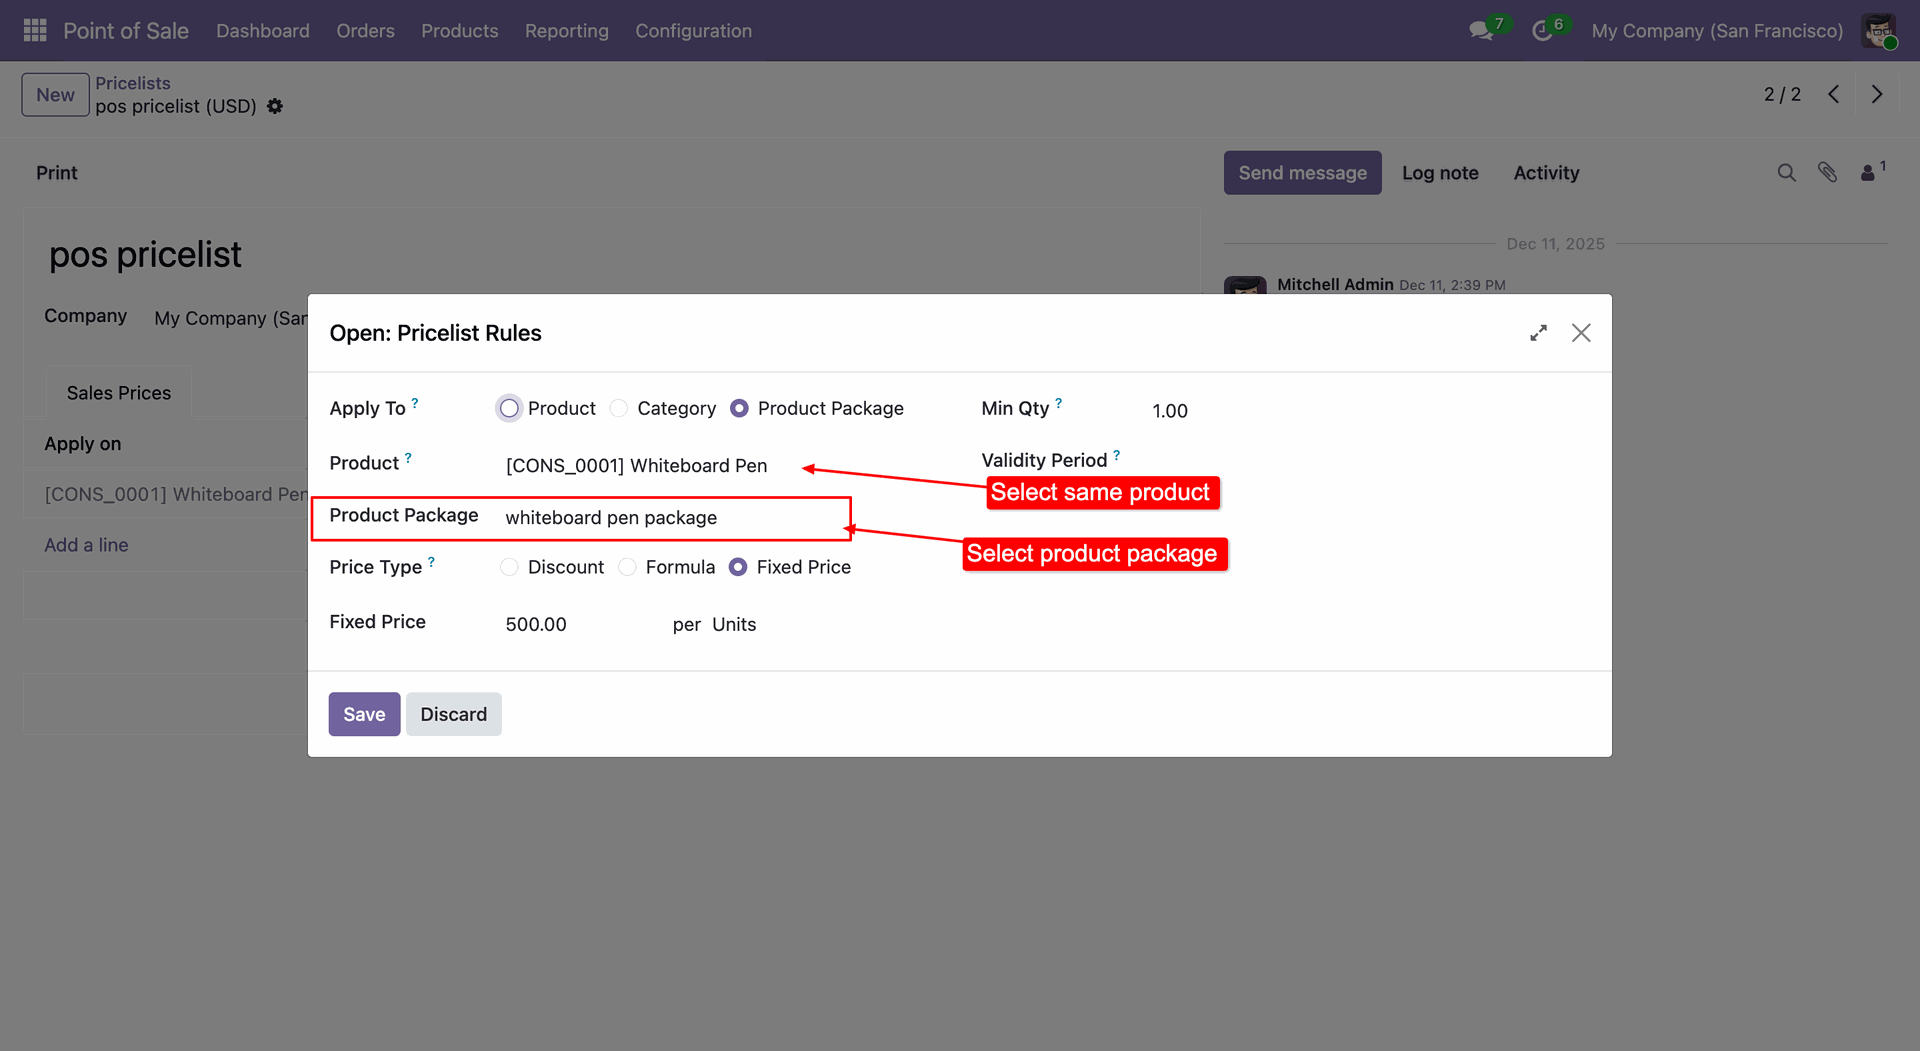This screenshot has height=1051, width=1920.
Task: Open the Units of measure dropdown
Action: click(x=734, y=625)
